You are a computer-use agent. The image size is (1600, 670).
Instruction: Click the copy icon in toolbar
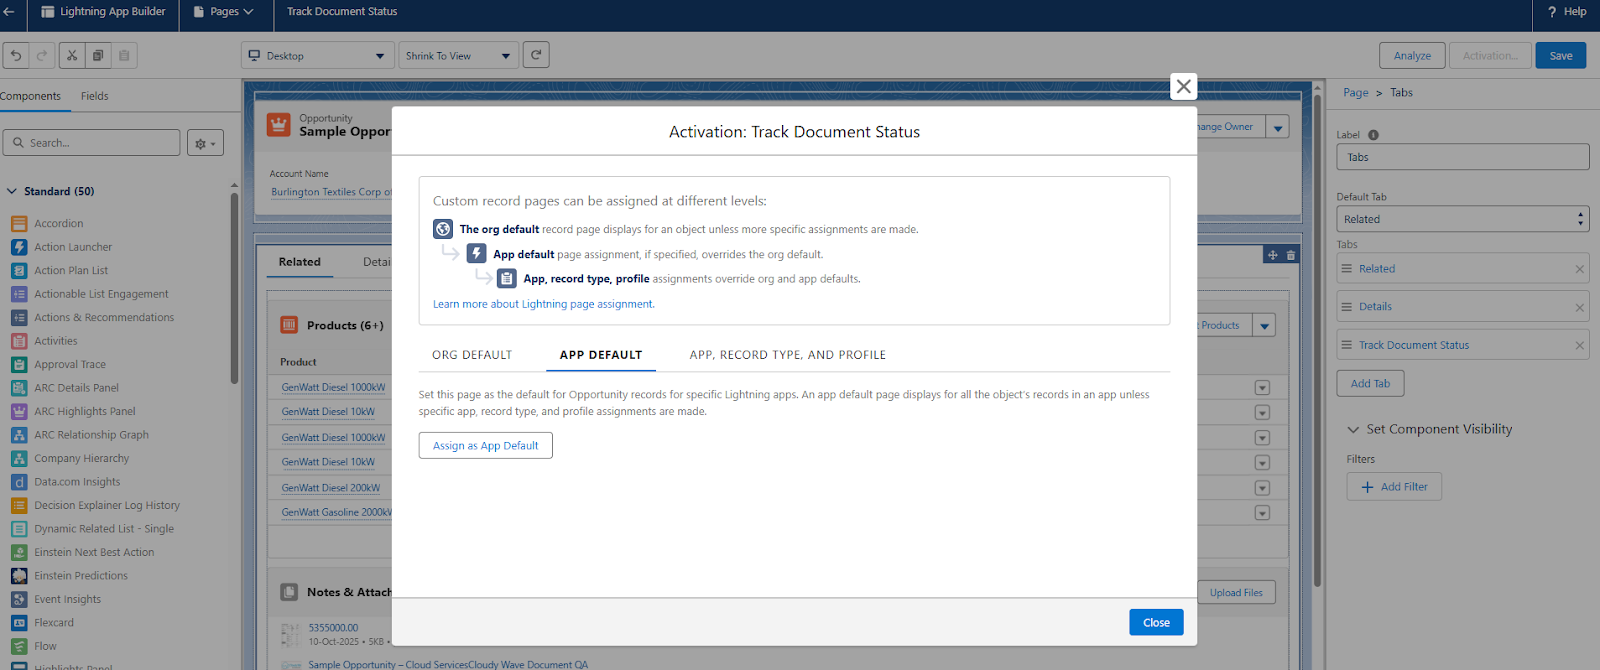tap(98, 56)
